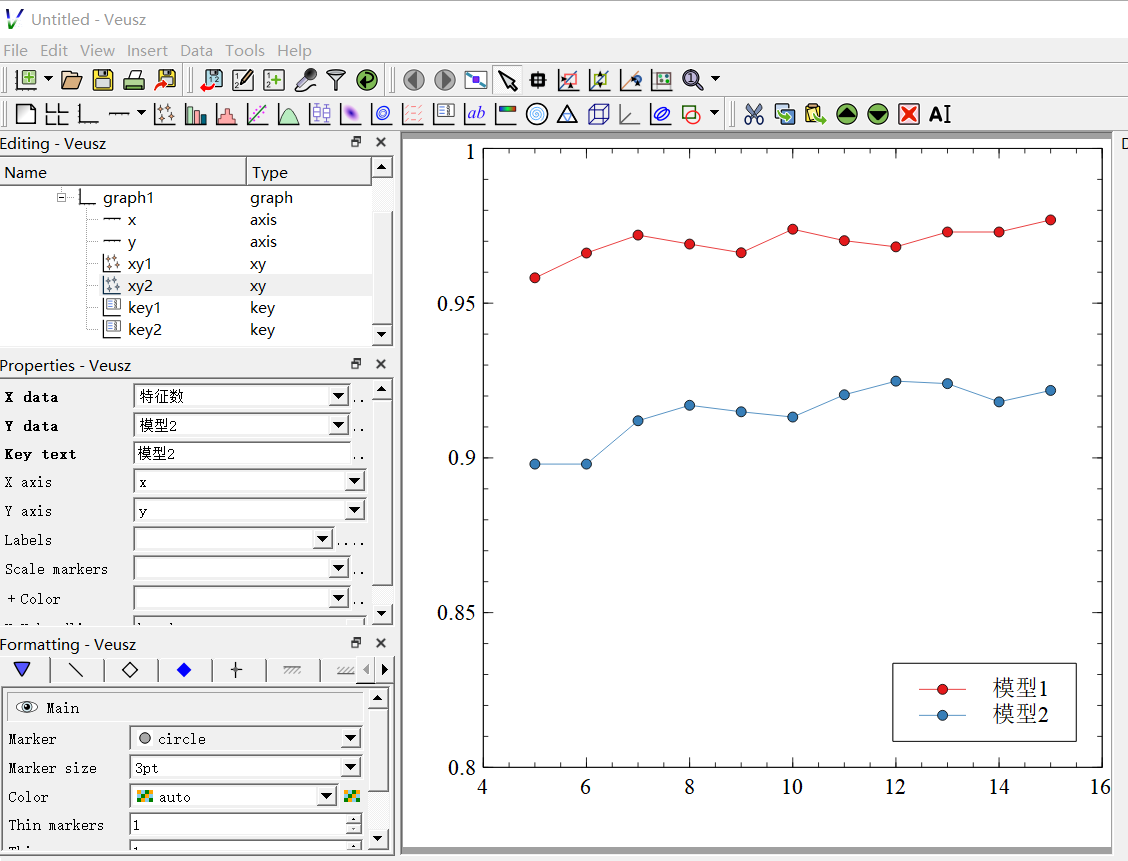Open the Insert menu
This screenshot has height=861, width=1128.
point(147,50)
